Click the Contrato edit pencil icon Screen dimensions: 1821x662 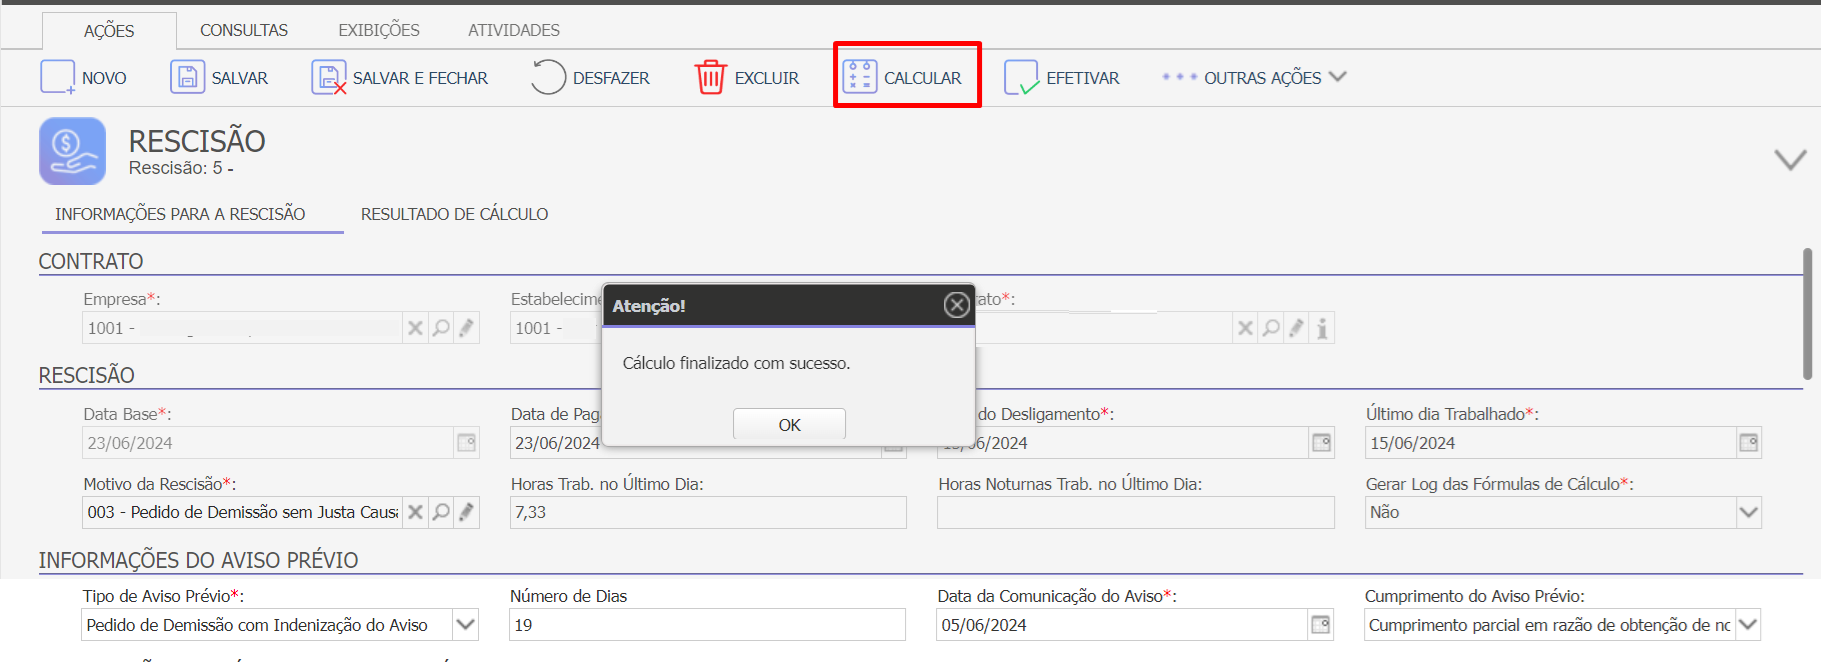pos(1296,328)
